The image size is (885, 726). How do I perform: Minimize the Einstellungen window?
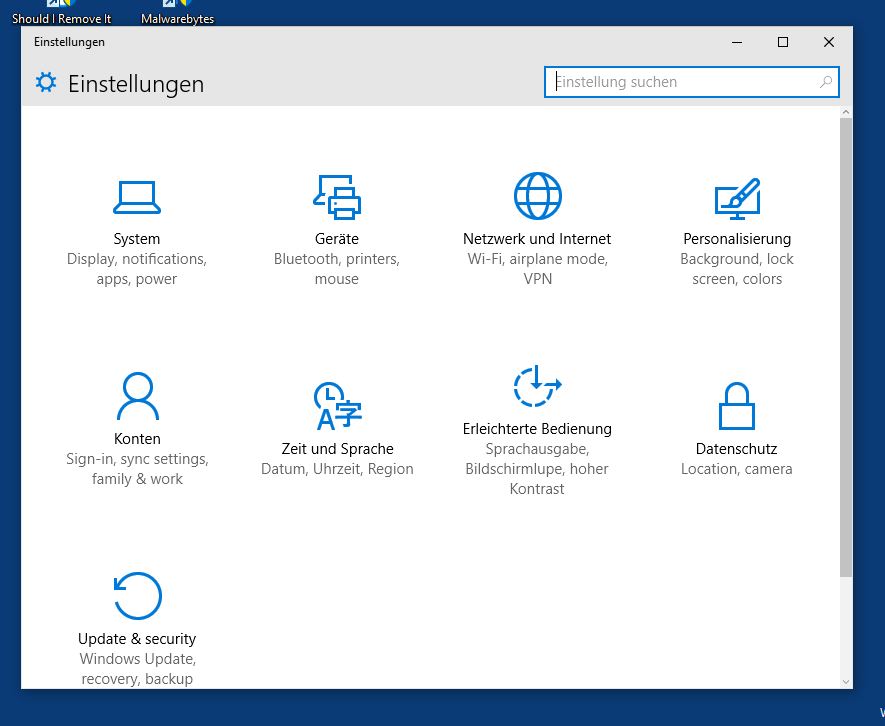tap(737, 42)
